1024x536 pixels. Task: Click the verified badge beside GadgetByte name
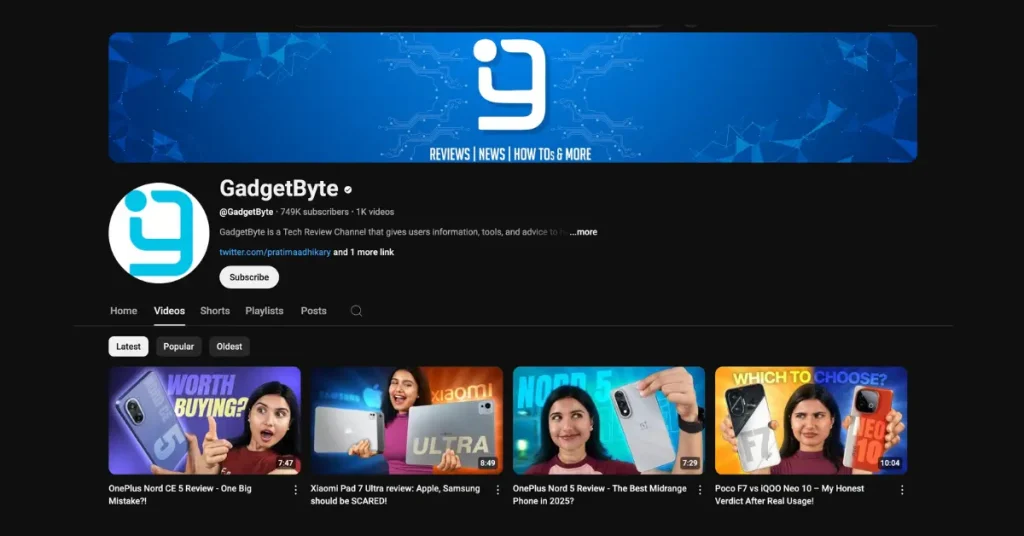(x=348, y=190)
